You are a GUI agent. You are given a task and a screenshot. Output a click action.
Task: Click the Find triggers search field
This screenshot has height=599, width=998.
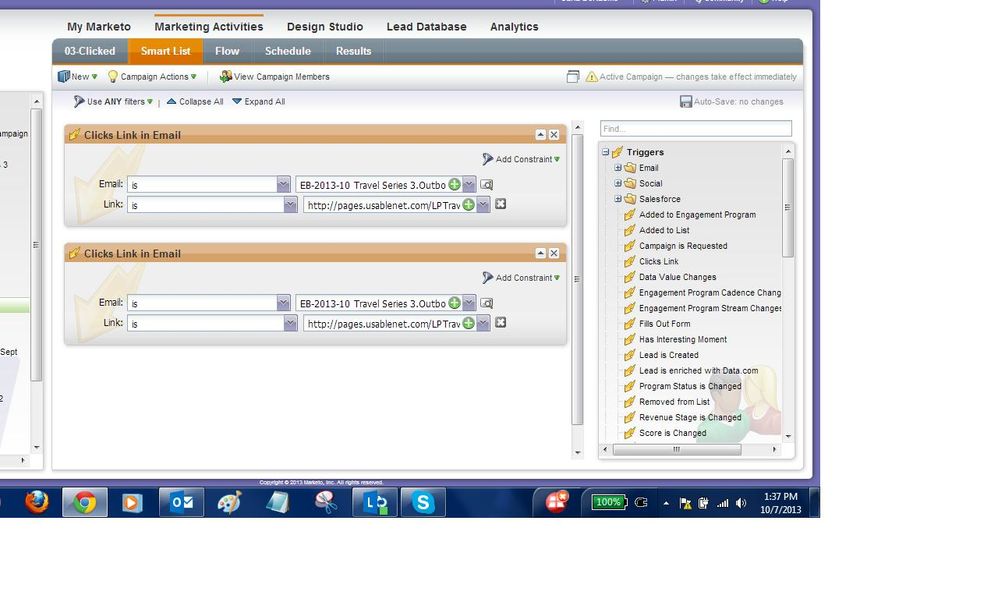(x=696, y=129)
